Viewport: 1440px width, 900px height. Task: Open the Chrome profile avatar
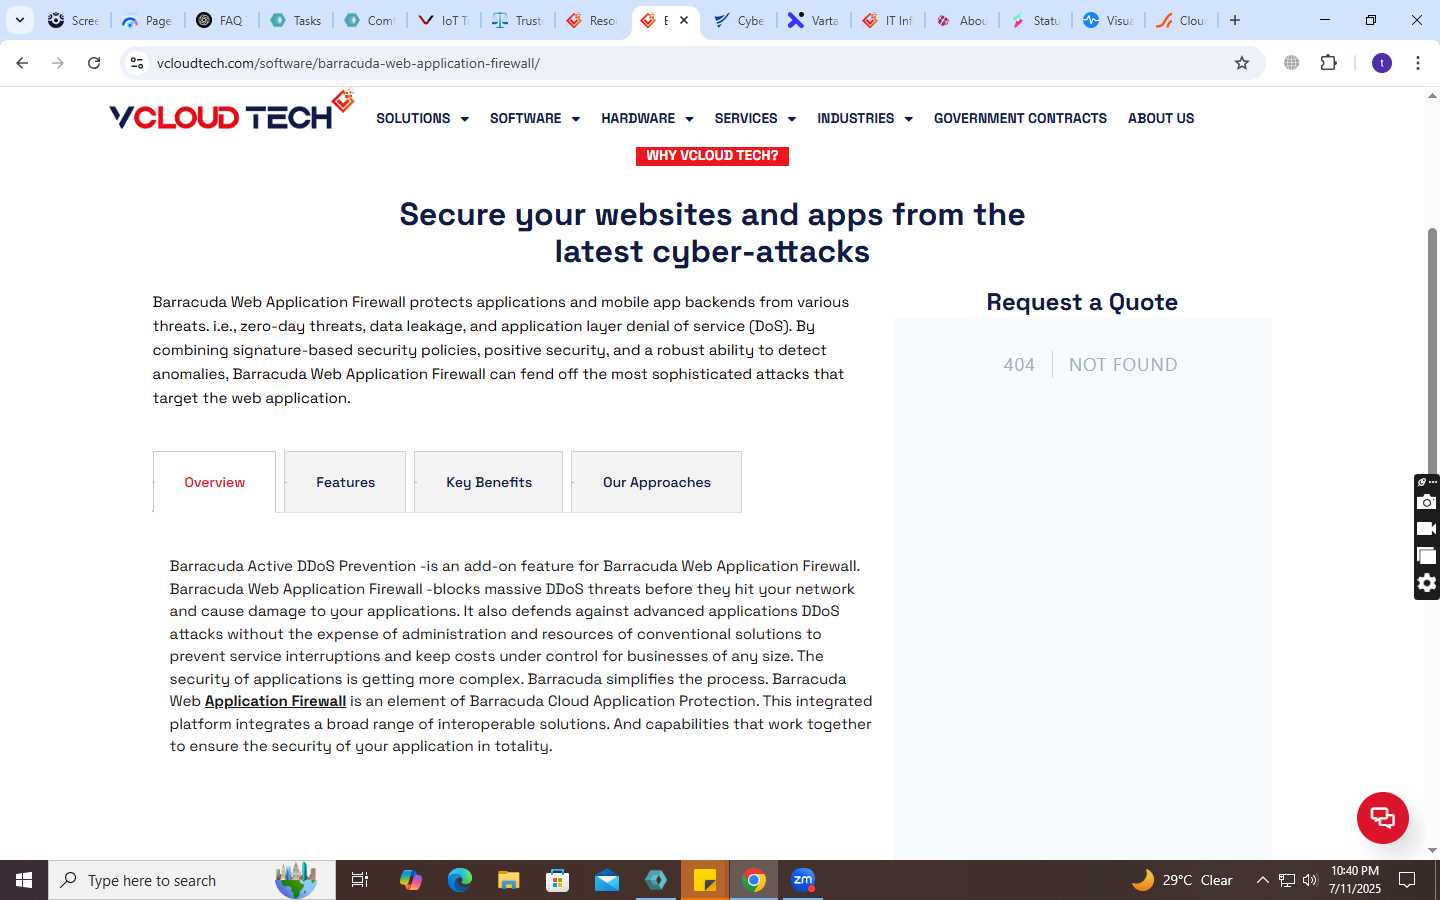coord(1382,63)
